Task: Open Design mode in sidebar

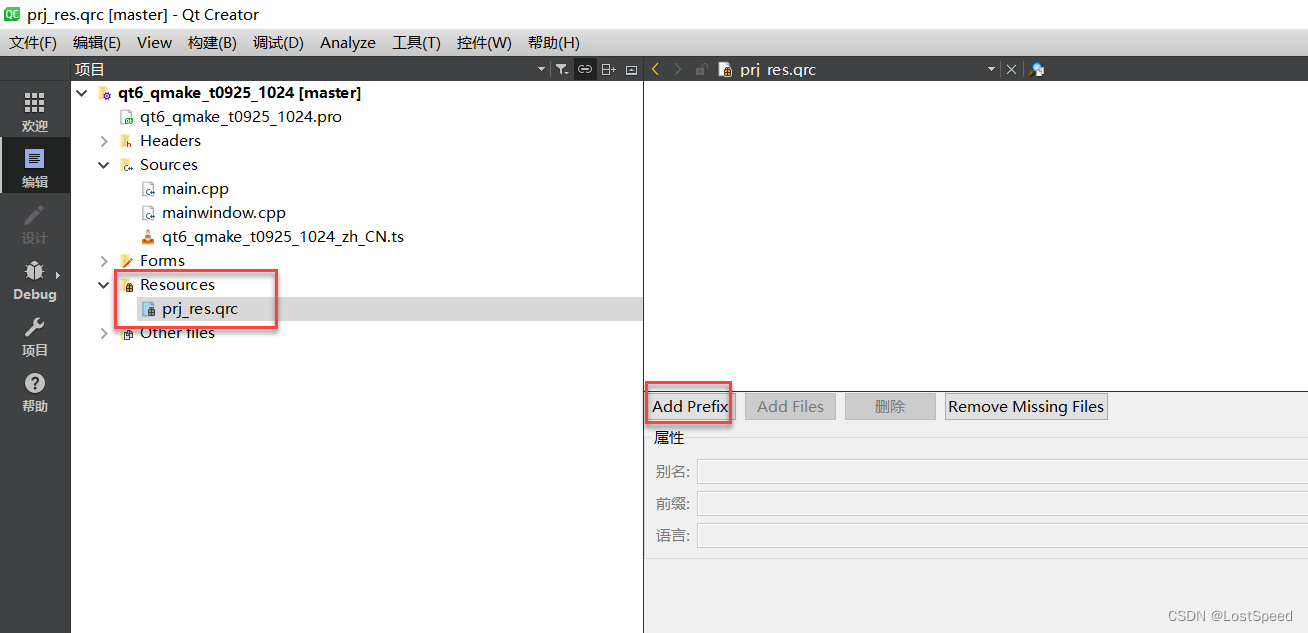Action: click(x=35, y=224)
